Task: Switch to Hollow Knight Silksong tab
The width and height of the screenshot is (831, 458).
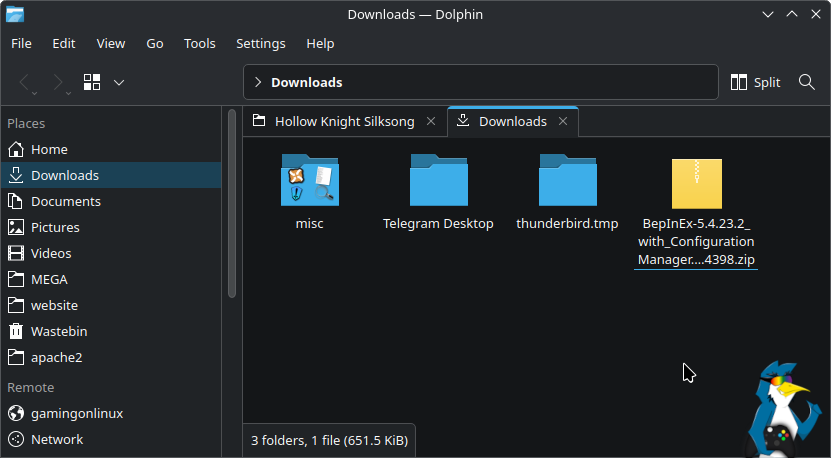Action: tap(343, 121)
